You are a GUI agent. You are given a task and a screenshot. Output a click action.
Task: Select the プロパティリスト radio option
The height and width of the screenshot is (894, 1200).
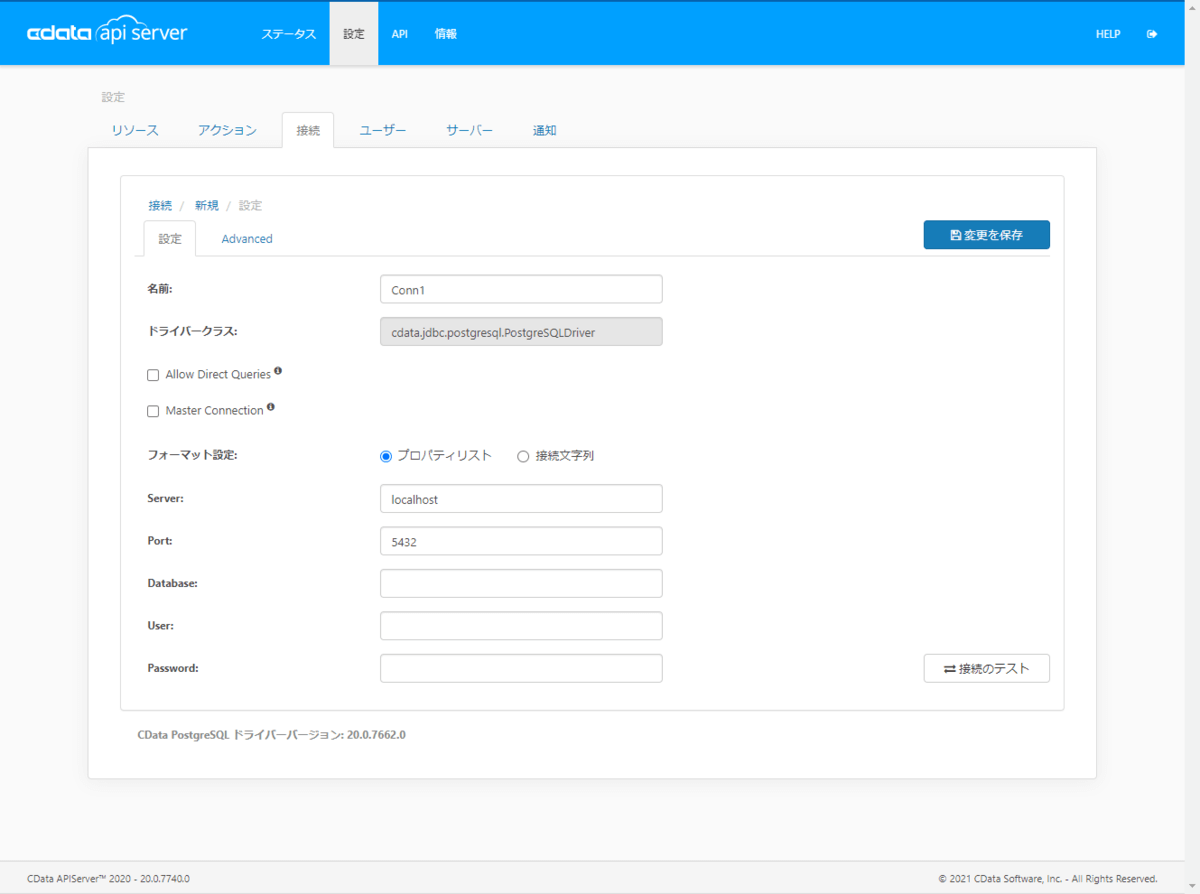coord(386,456)
